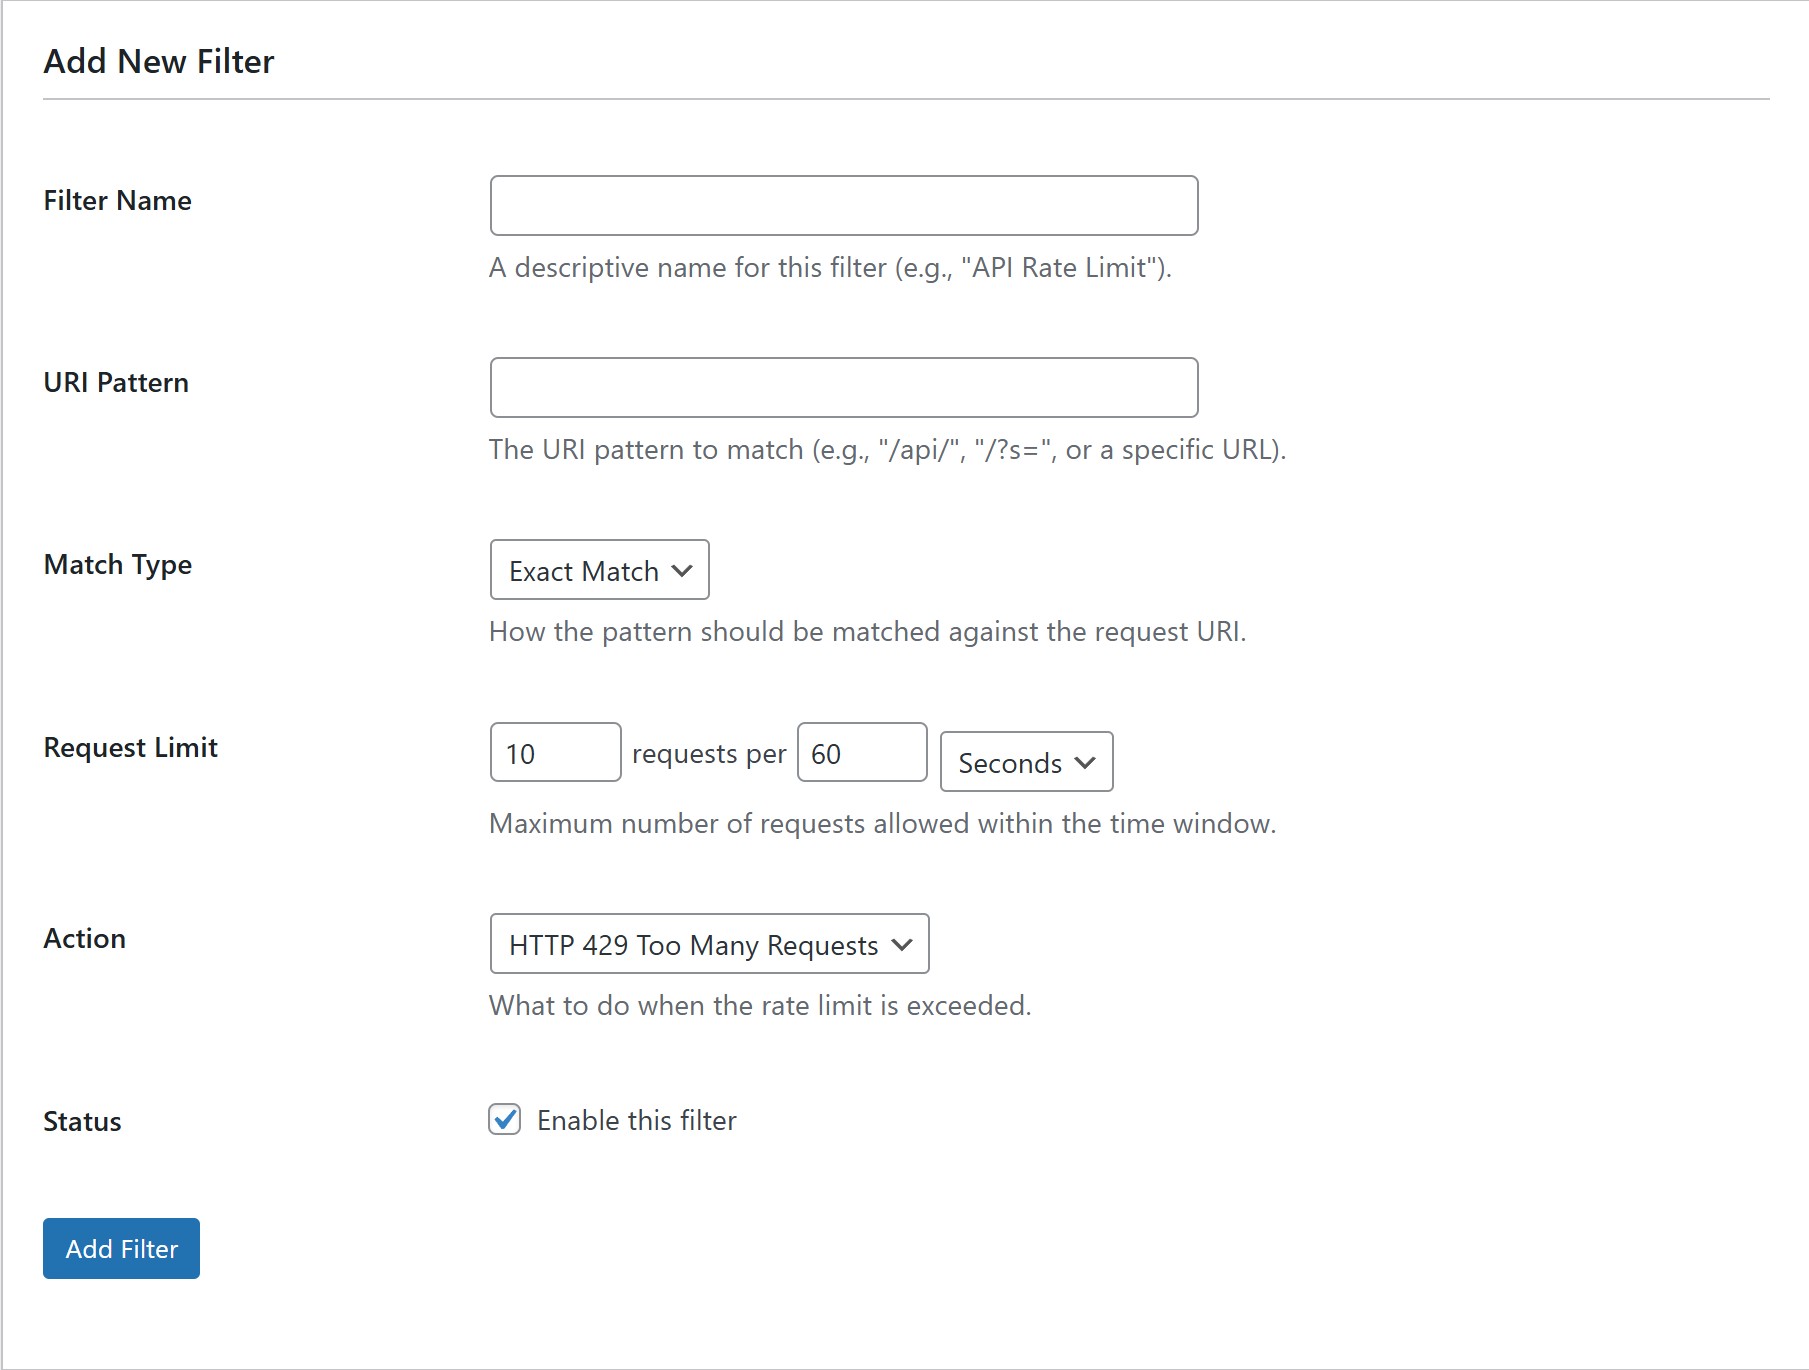Click the Filter Name label
This screenshot has height=1370, width=1809.
[116, 200]
